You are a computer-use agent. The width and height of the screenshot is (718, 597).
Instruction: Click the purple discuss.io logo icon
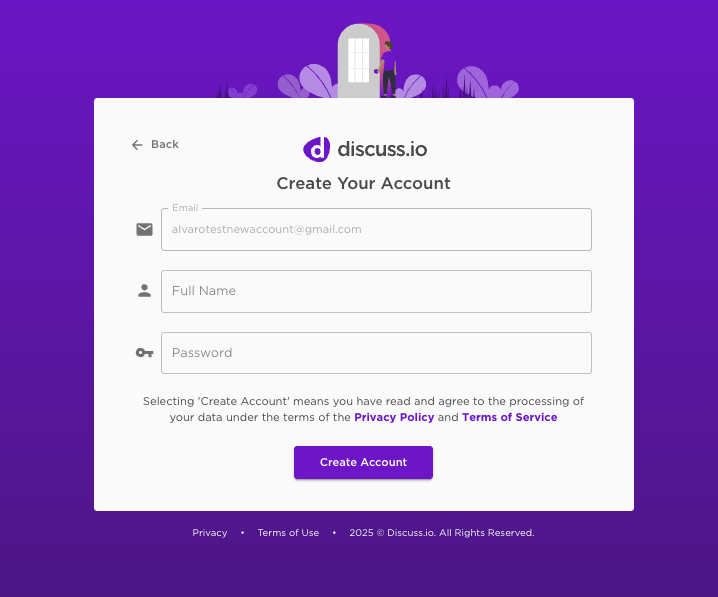pos(316,149)
